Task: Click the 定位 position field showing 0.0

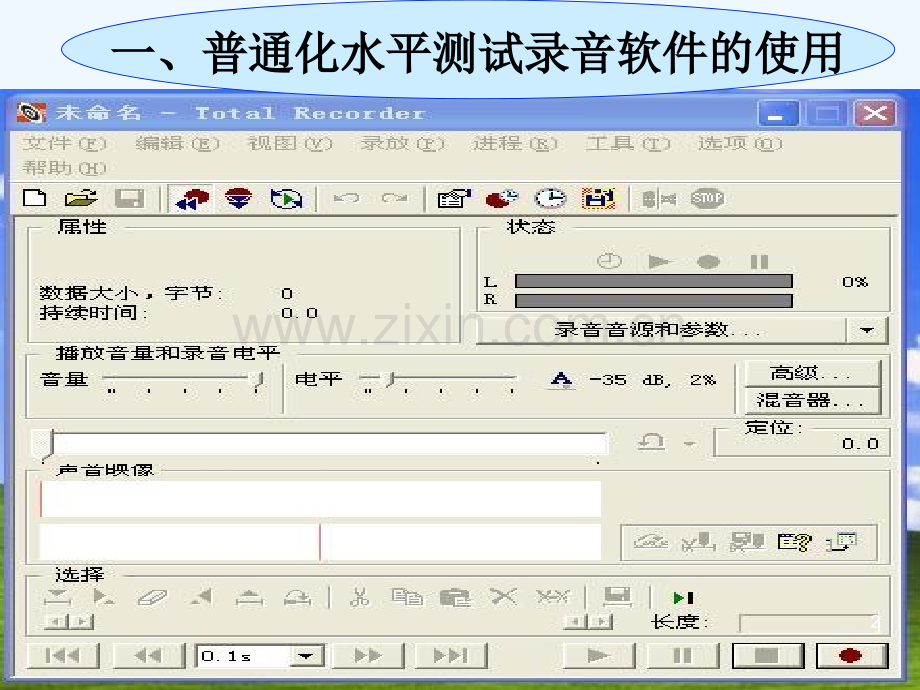Action: (801, 444)
